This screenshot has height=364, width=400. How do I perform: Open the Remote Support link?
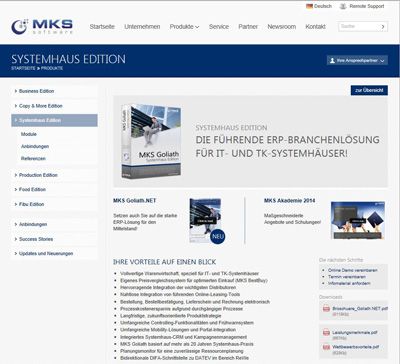[367, 6]
